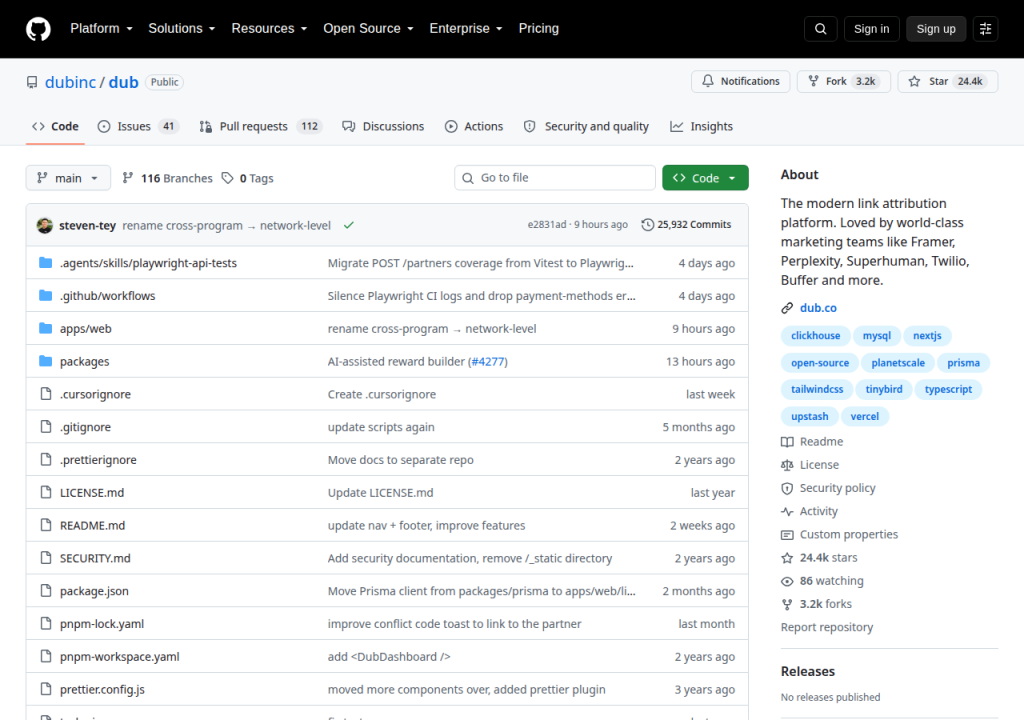This screenshot has height=720, width=1024.
Task: Open the 25,932 Commits history
Action: [x=686, y=224]
